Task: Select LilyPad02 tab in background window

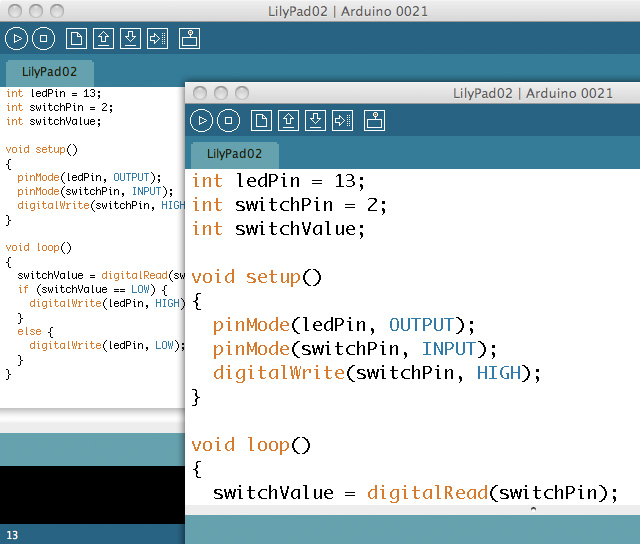Action: click(x=49, y=72)
